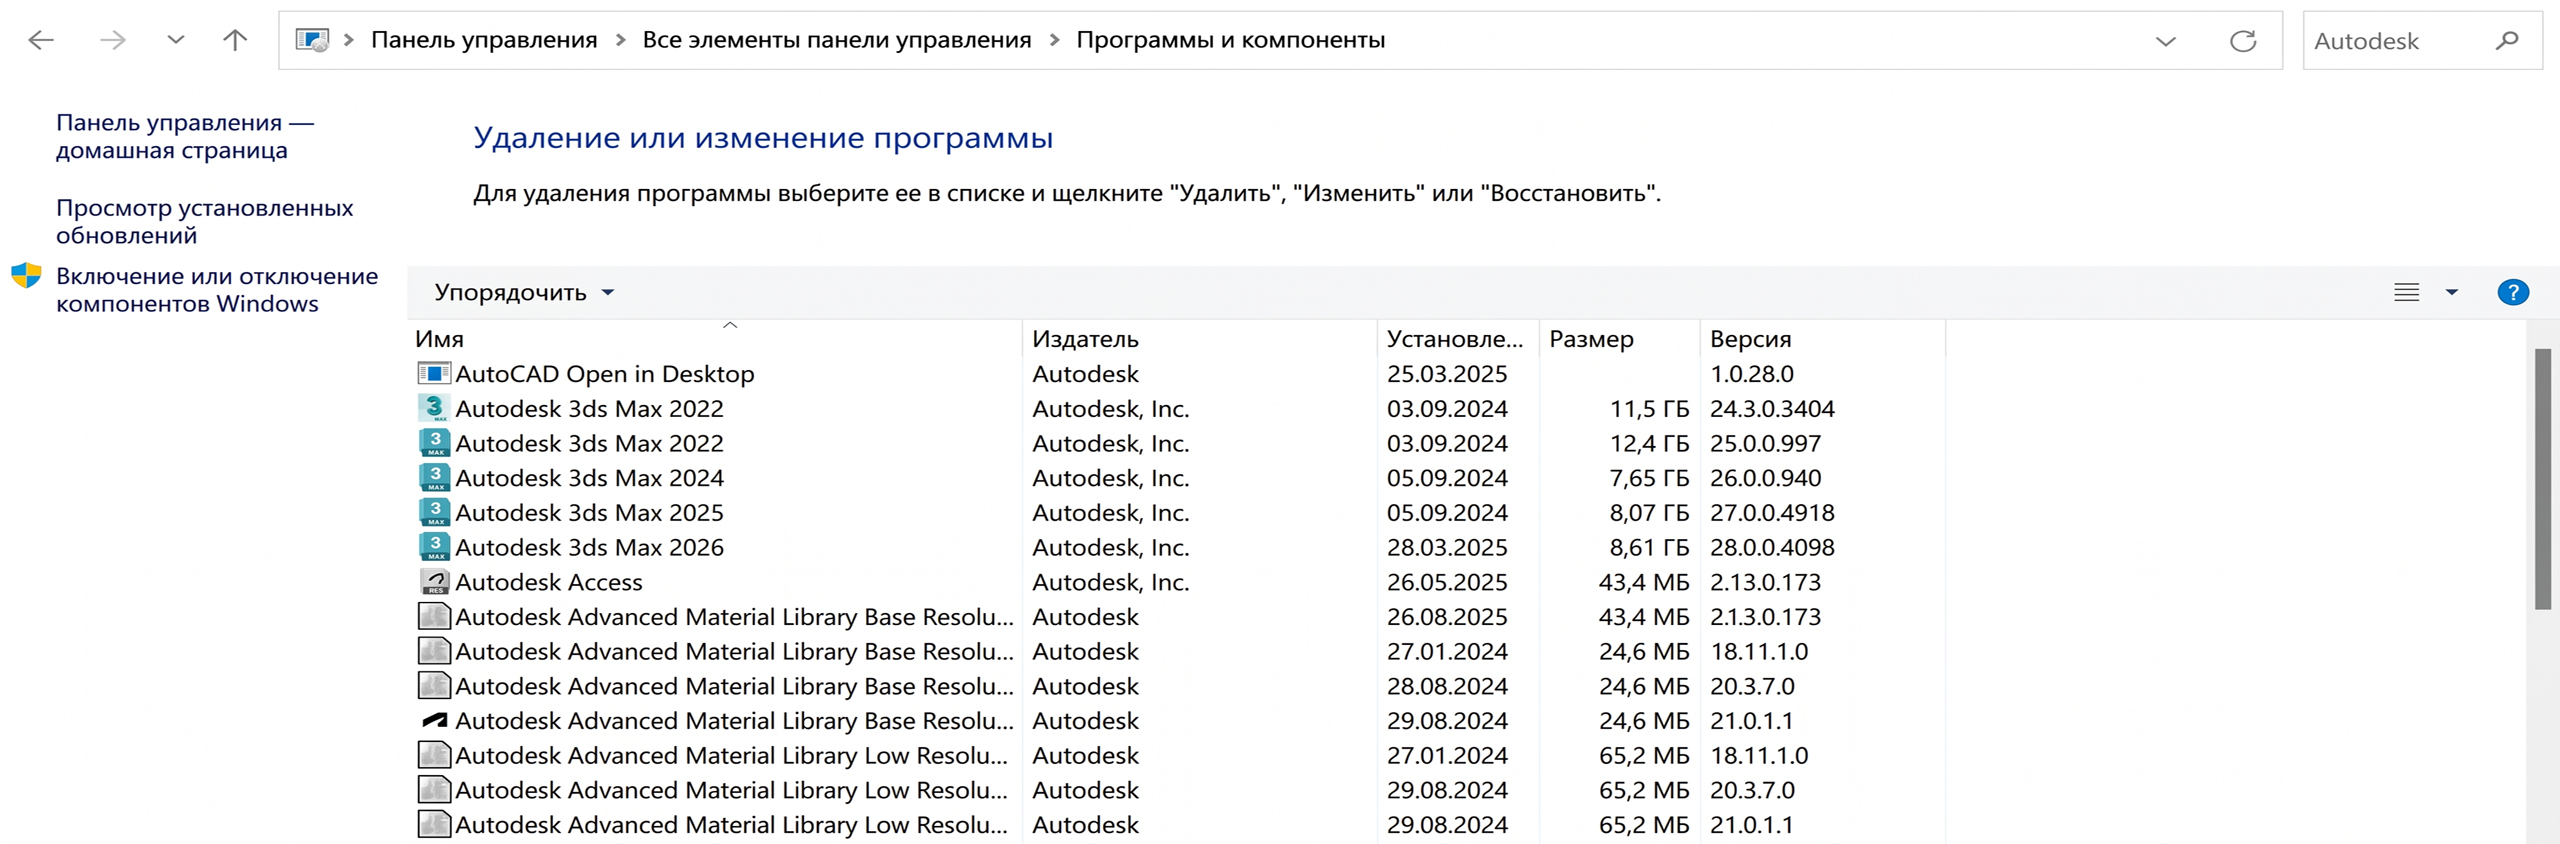Select 'Autodesk 3ds Max 2024' in the list

pyautogui.click(x=590, y=478)
